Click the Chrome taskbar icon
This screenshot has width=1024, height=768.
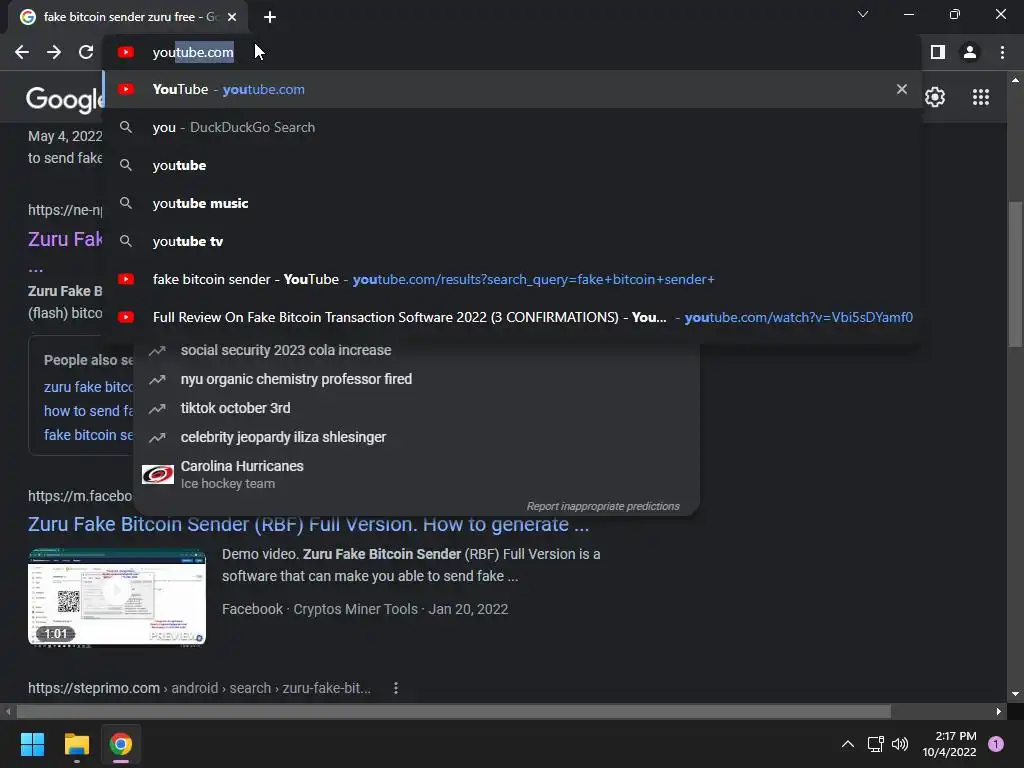click(x=121, y=744)
